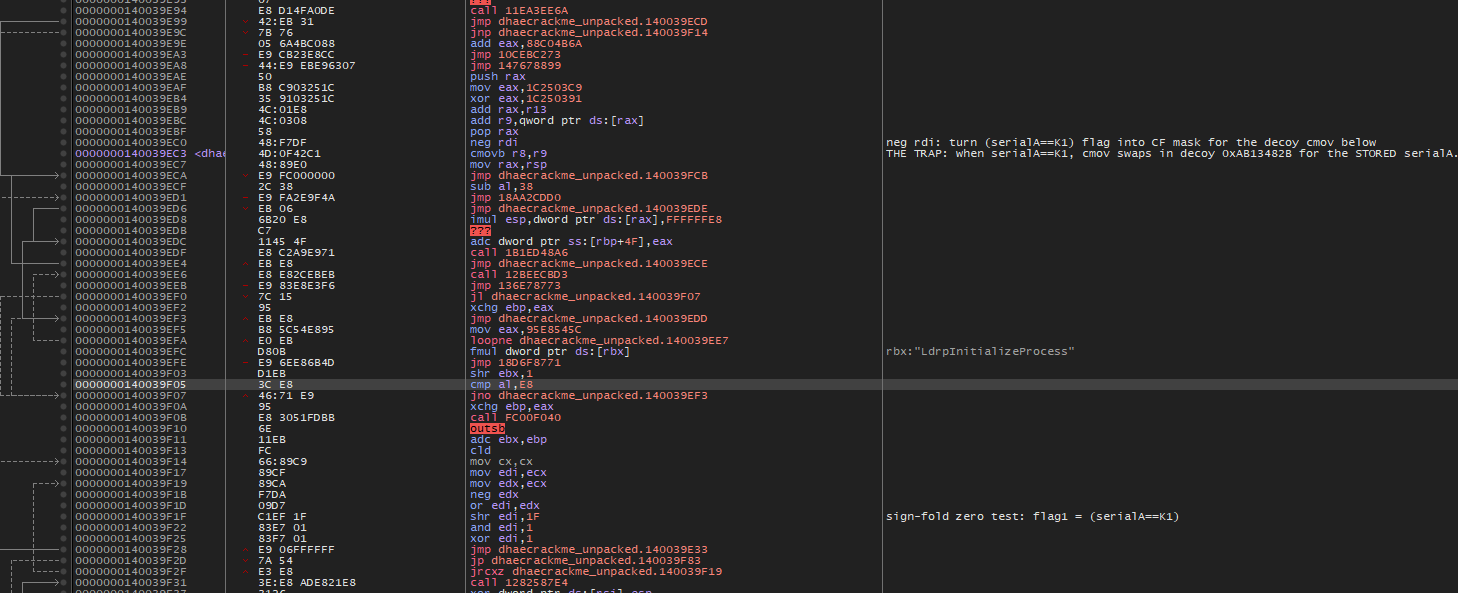Click the red ??? invalid instruction
The width and height of the screenshot is (1458, 593).
[482, 230]
